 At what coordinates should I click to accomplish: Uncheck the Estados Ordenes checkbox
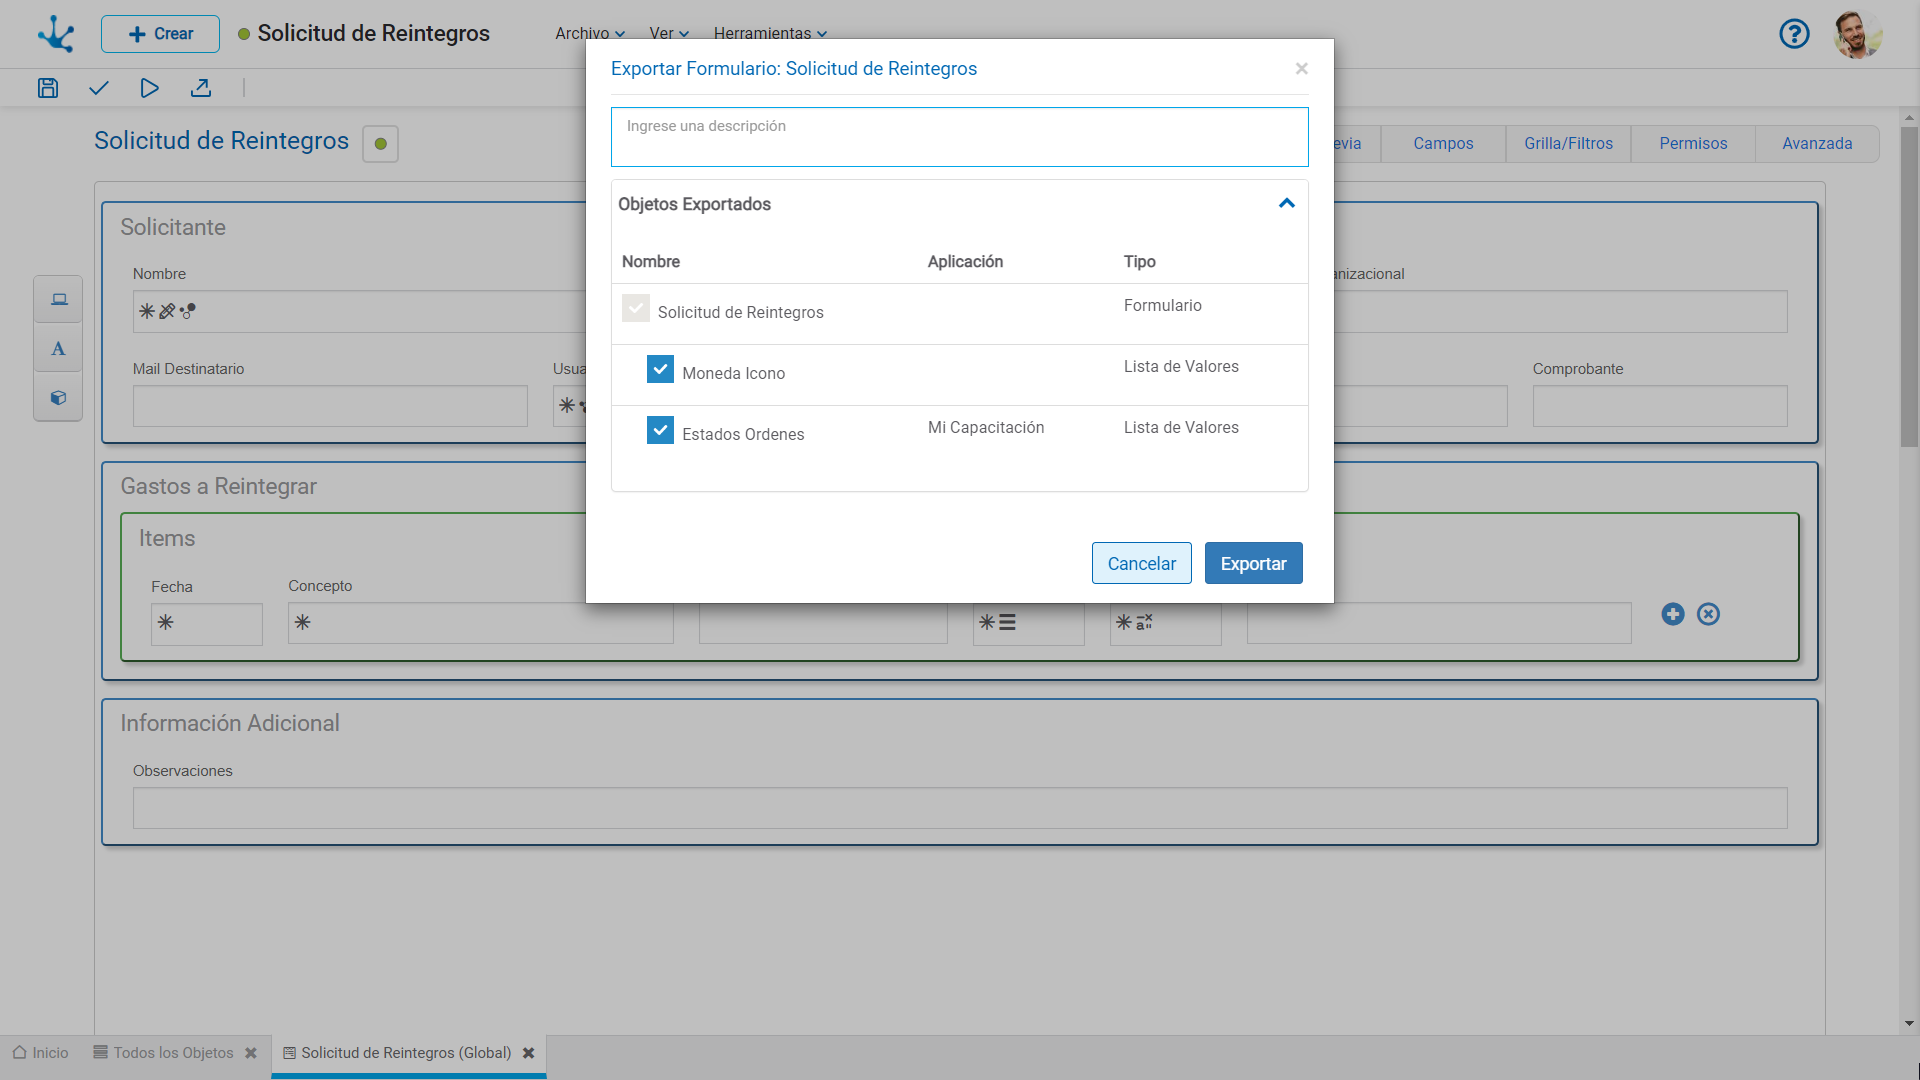point(660,430)
